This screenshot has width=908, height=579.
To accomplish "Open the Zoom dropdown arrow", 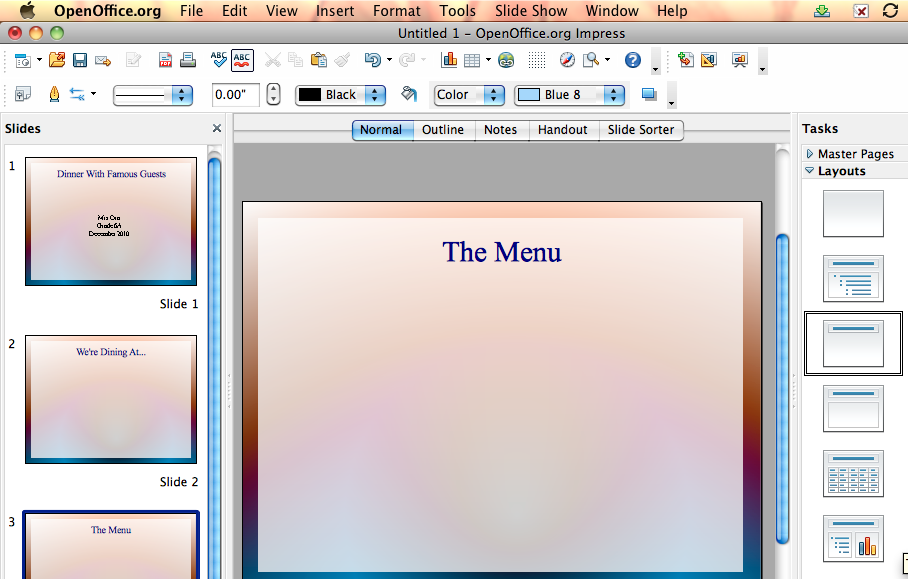I will tap(607, 60).
